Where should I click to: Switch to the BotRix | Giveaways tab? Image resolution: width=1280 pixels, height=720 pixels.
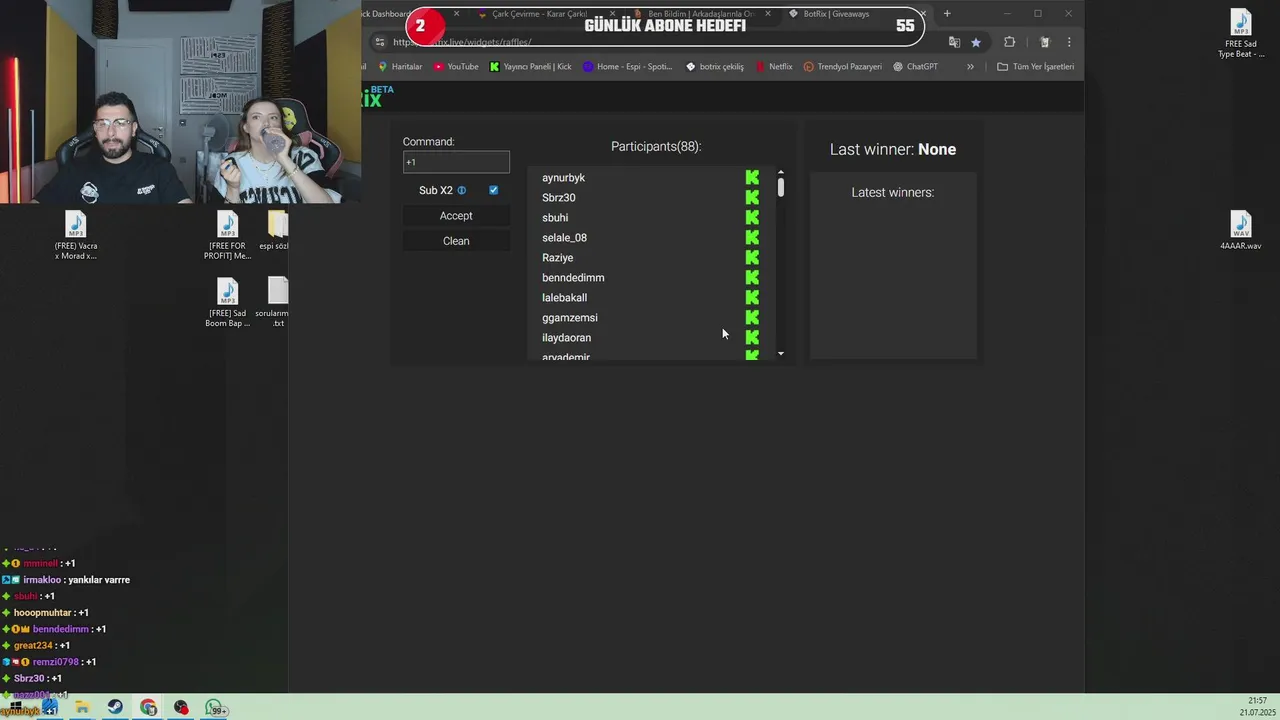pos(836,14)
